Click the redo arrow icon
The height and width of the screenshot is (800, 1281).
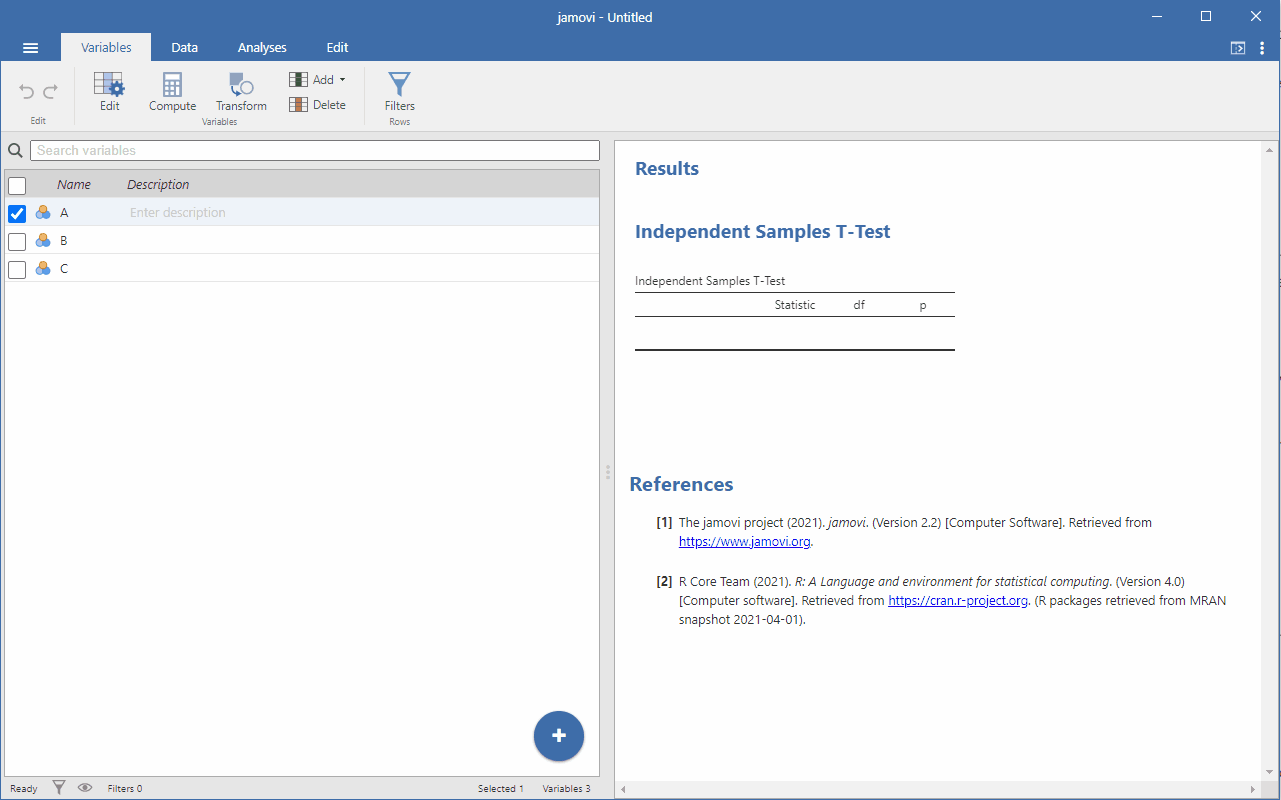(50, 92)
